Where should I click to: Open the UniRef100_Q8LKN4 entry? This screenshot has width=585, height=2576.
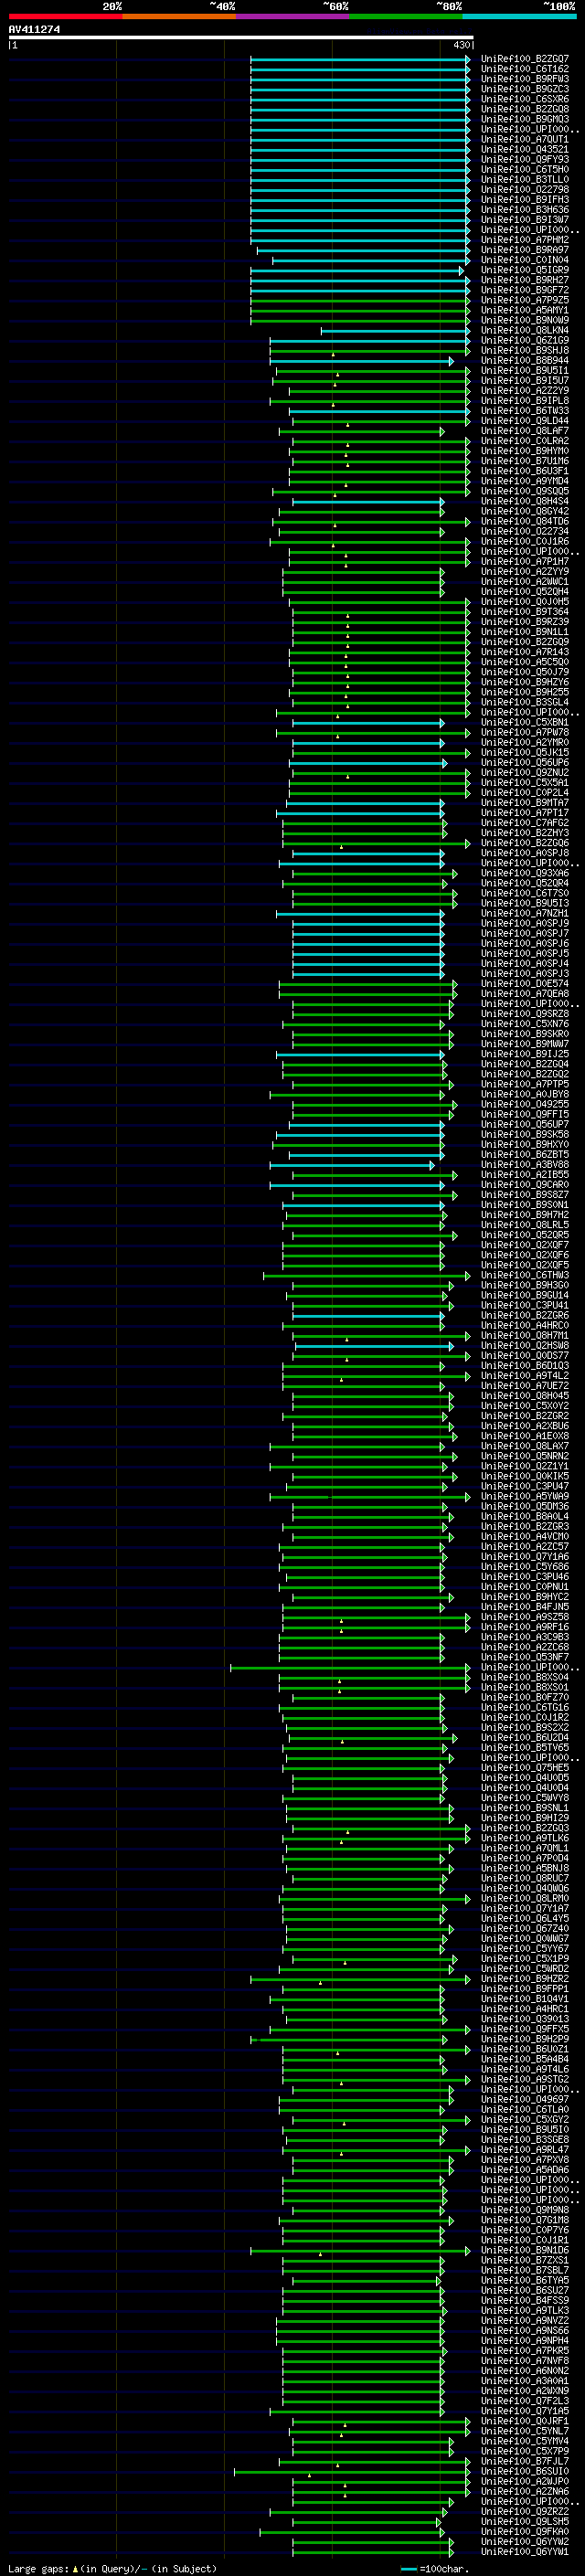coord(525,330)
